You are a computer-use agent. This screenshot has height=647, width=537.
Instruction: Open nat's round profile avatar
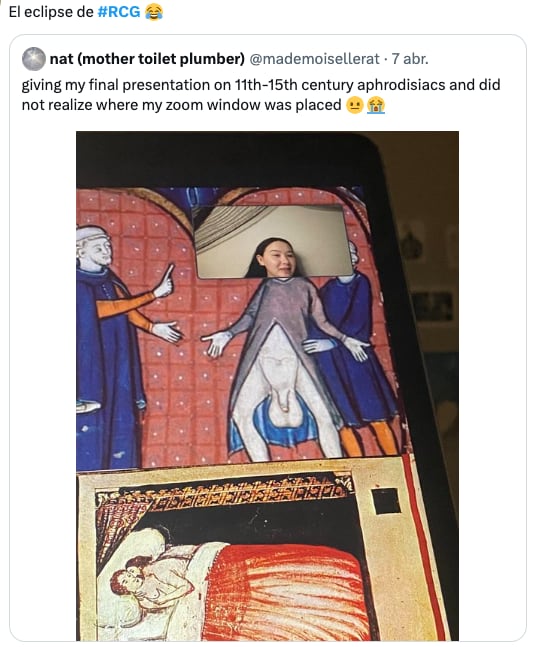[x=33, y=59]
